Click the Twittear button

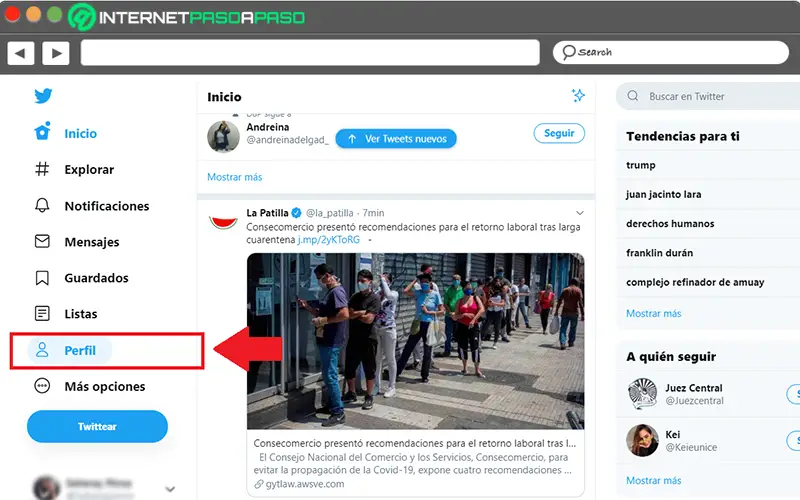[x=97, y=426]
